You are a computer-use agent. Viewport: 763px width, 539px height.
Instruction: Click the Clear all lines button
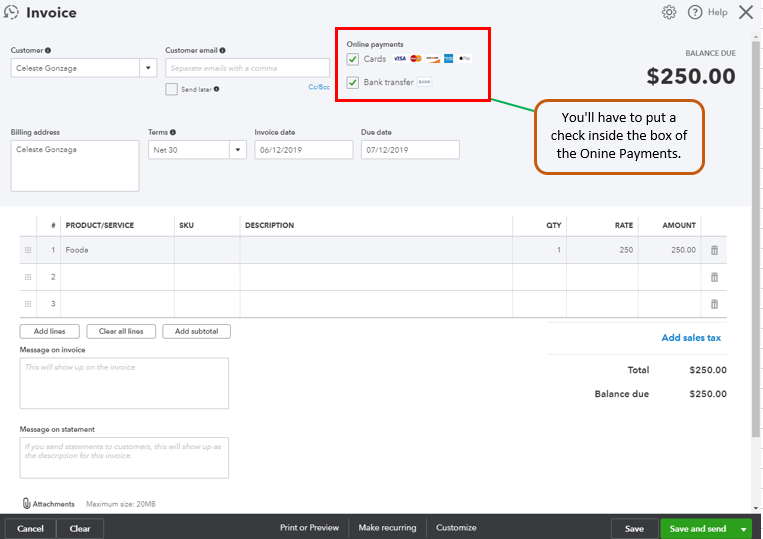point(121,331)
